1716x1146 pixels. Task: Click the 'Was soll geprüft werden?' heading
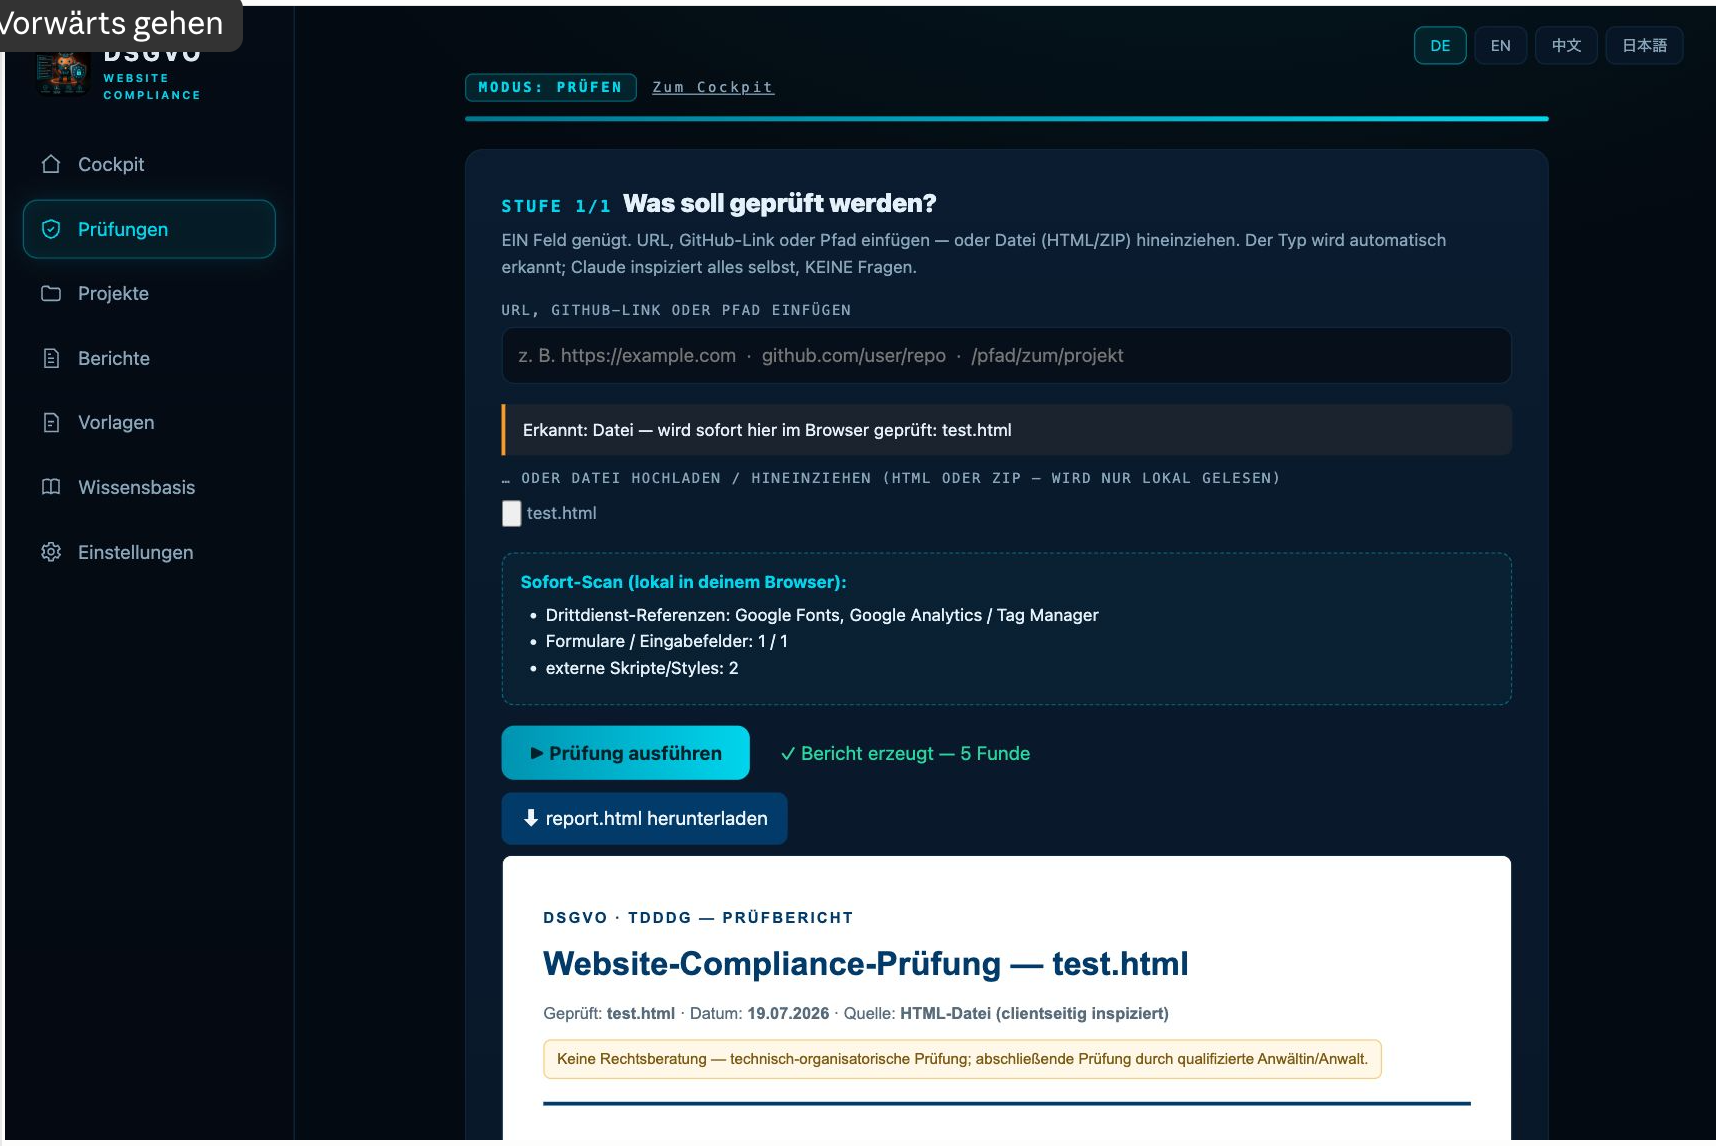pyautogui.click(x=779, y=203)
